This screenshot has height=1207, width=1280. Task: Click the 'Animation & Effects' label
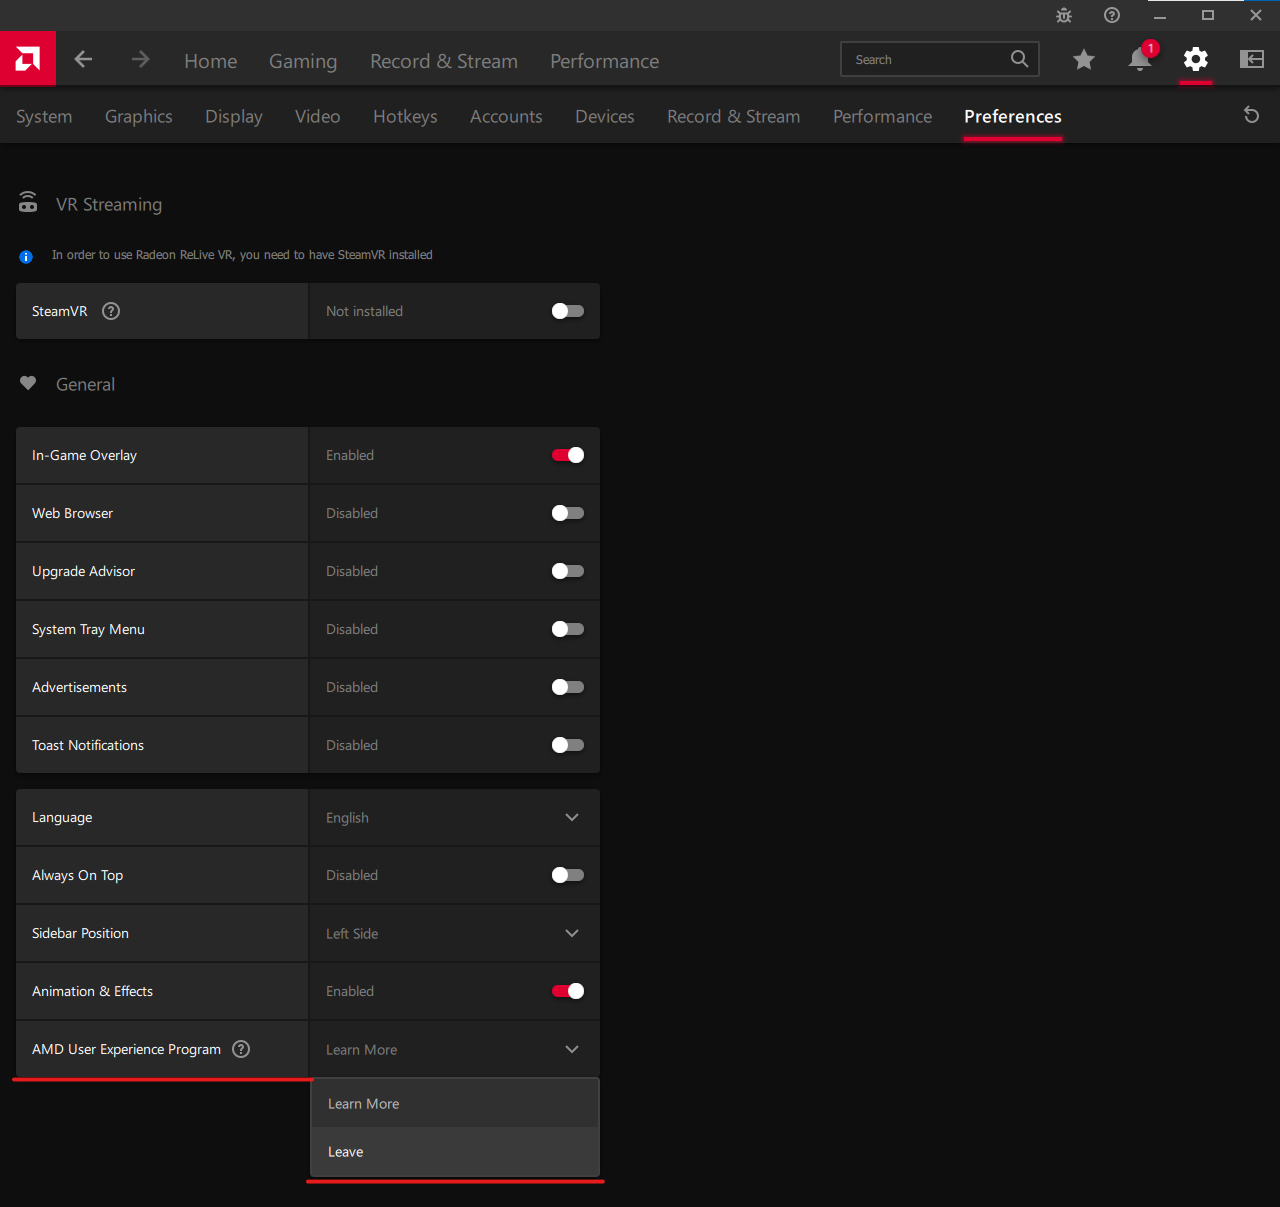point(92,991)
